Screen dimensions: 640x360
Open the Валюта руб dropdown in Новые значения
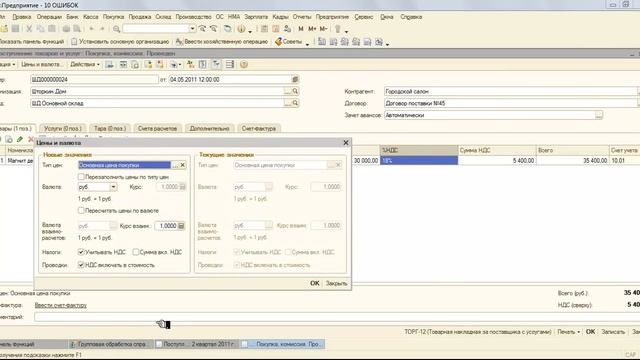pos(113,187)
